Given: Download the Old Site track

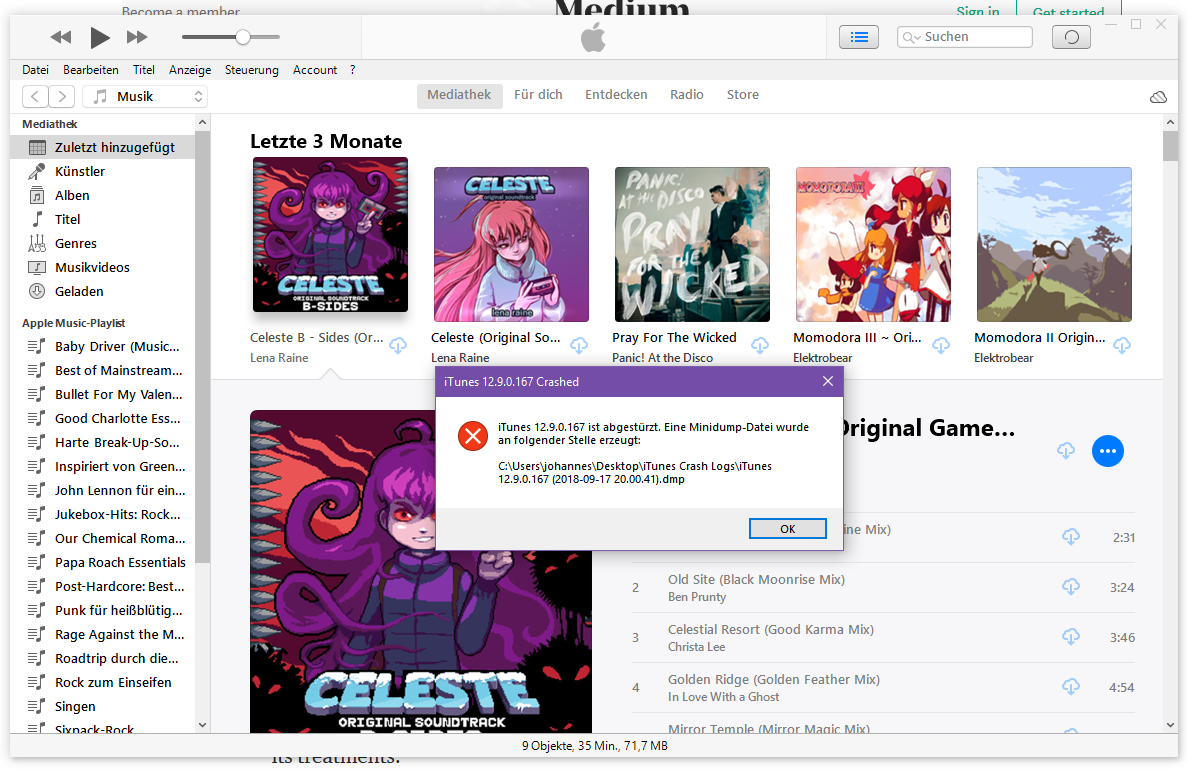Looking at the screenshot, I should pyautogui.click(x=1071, y=587).
